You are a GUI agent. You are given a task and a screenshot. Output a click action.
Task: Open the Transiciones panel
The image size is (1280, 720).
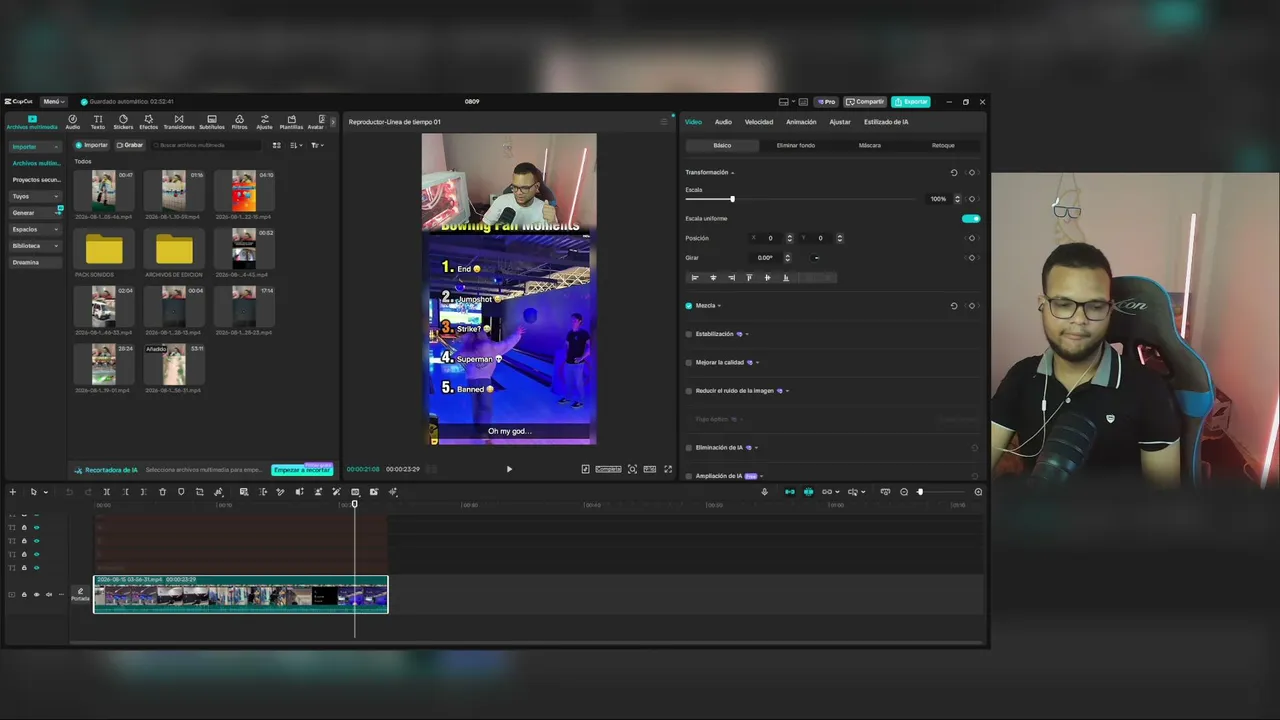point(179,122)
